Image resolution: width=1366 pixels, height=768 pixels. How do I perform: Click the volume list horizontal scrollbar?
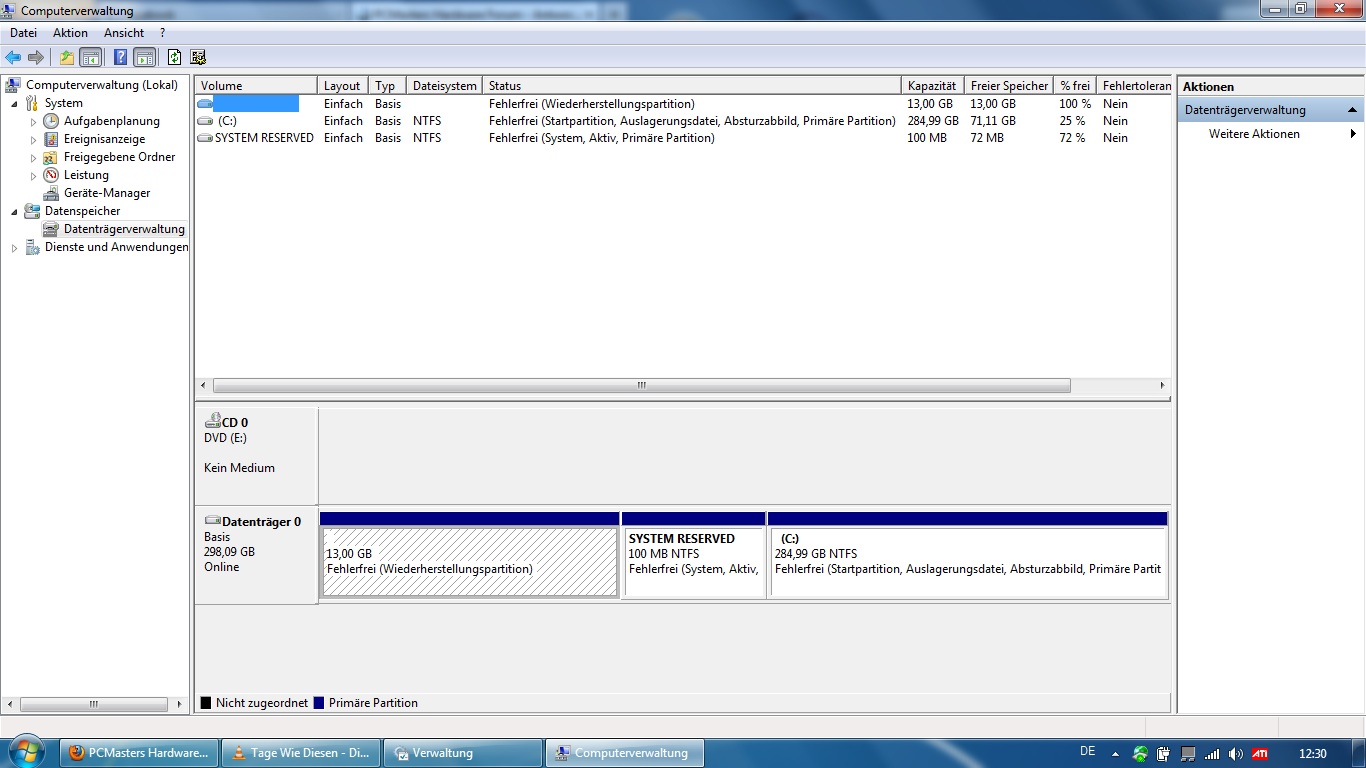pos(641,385)
